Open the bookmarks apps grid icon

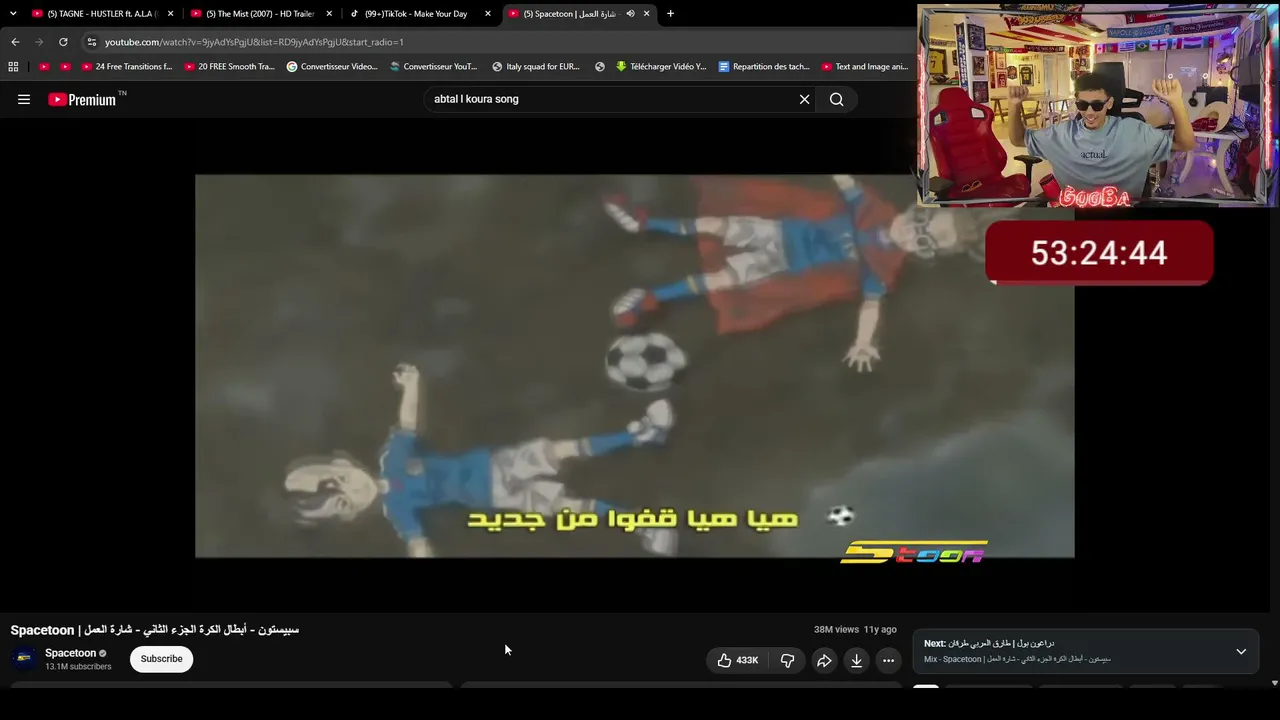13,67
